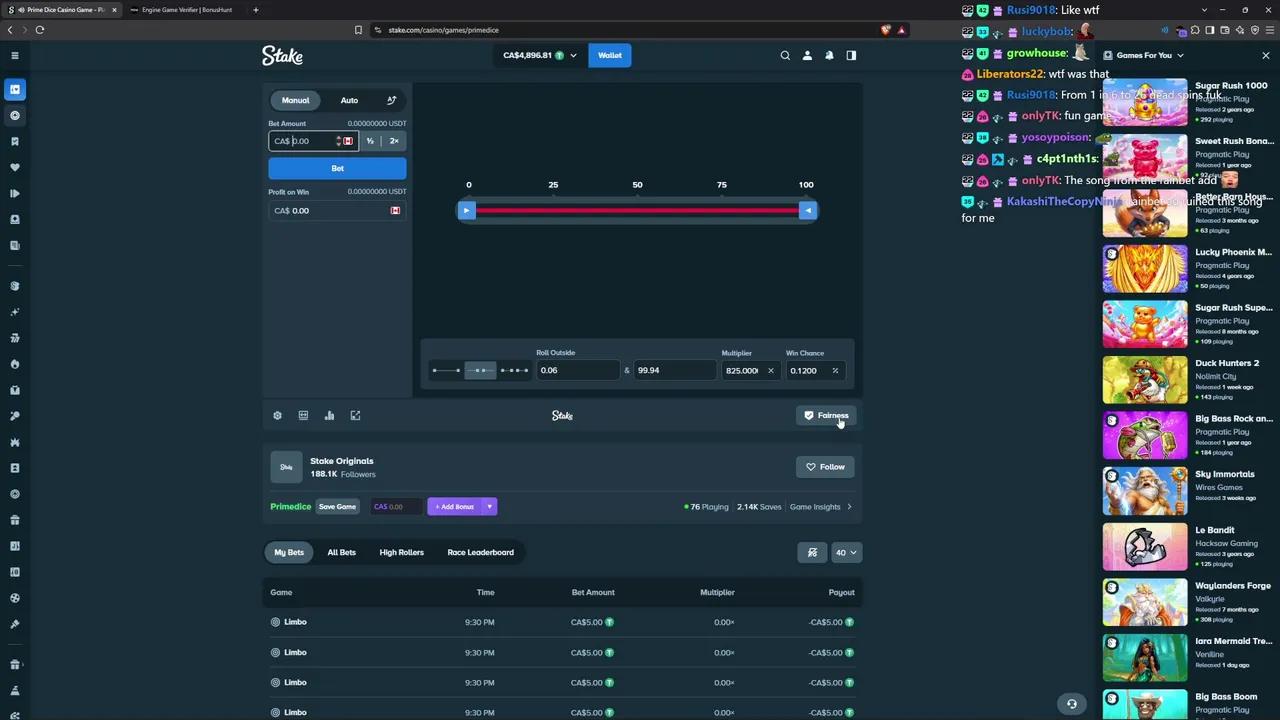Bookmark this page in address bar

[358, 30]
